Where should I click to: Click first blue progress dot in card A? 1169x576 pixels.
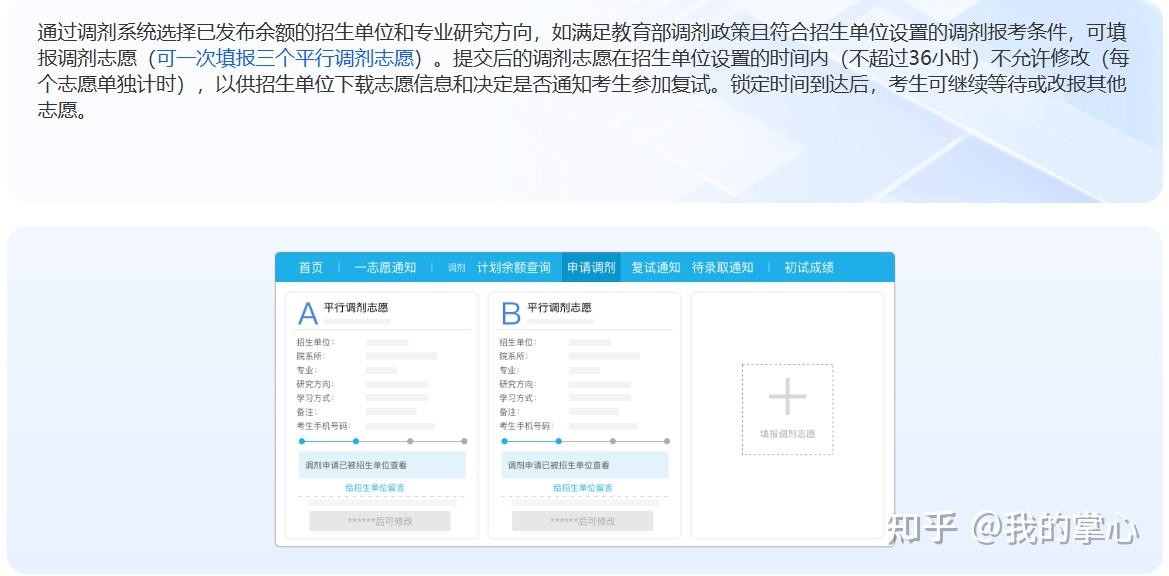[x=302, y=441]
